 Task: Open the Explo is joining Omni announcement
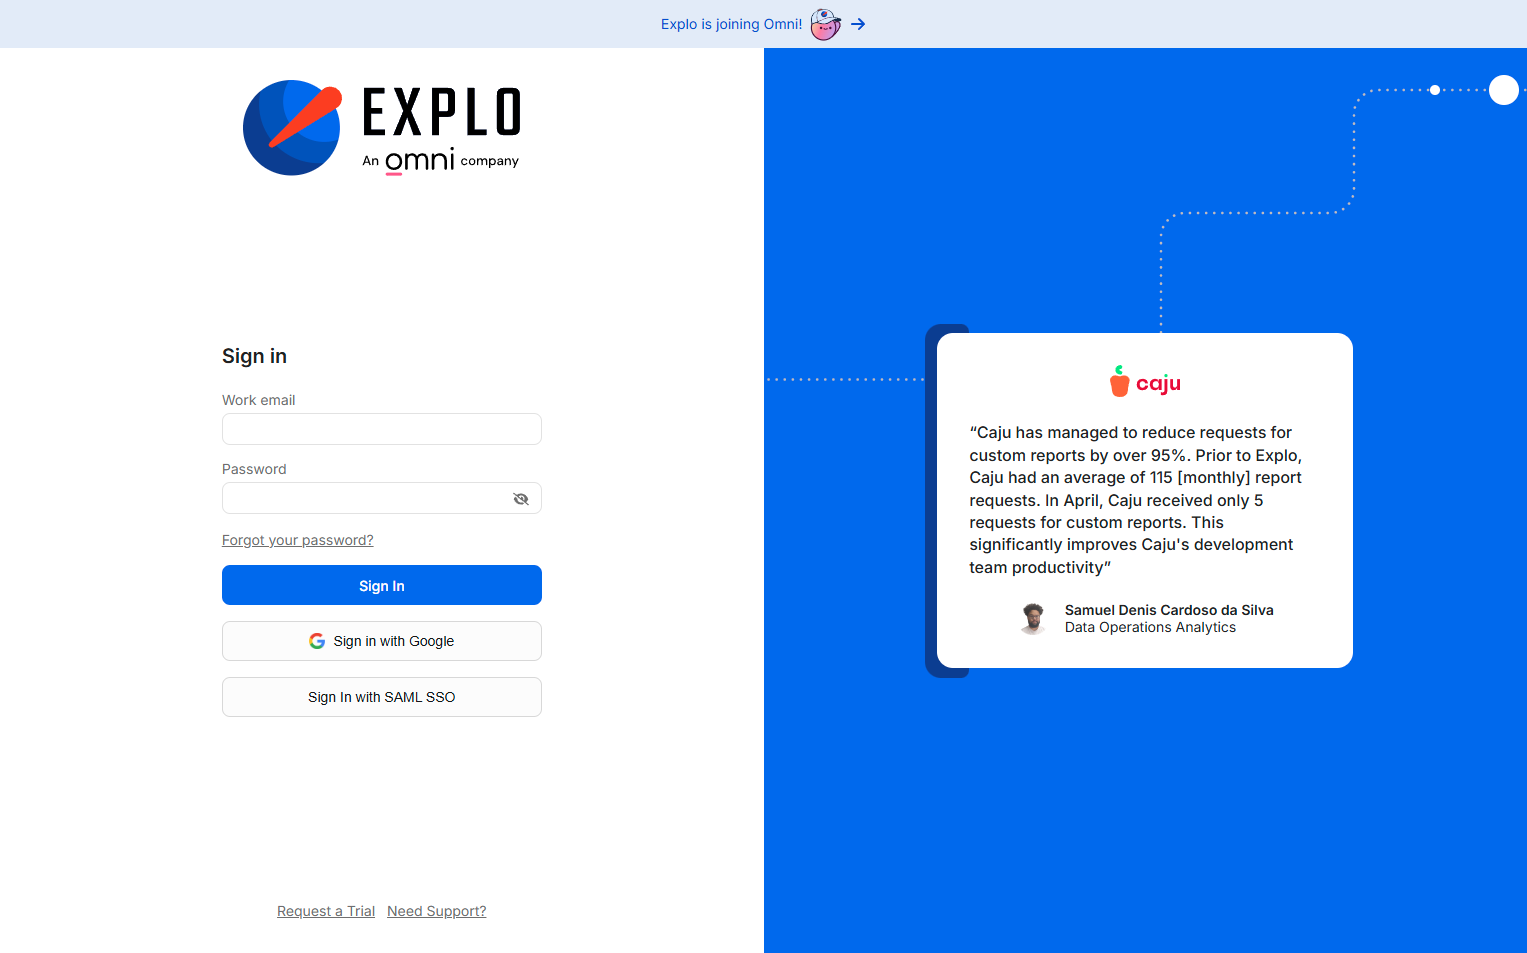(x=730, y=23)
